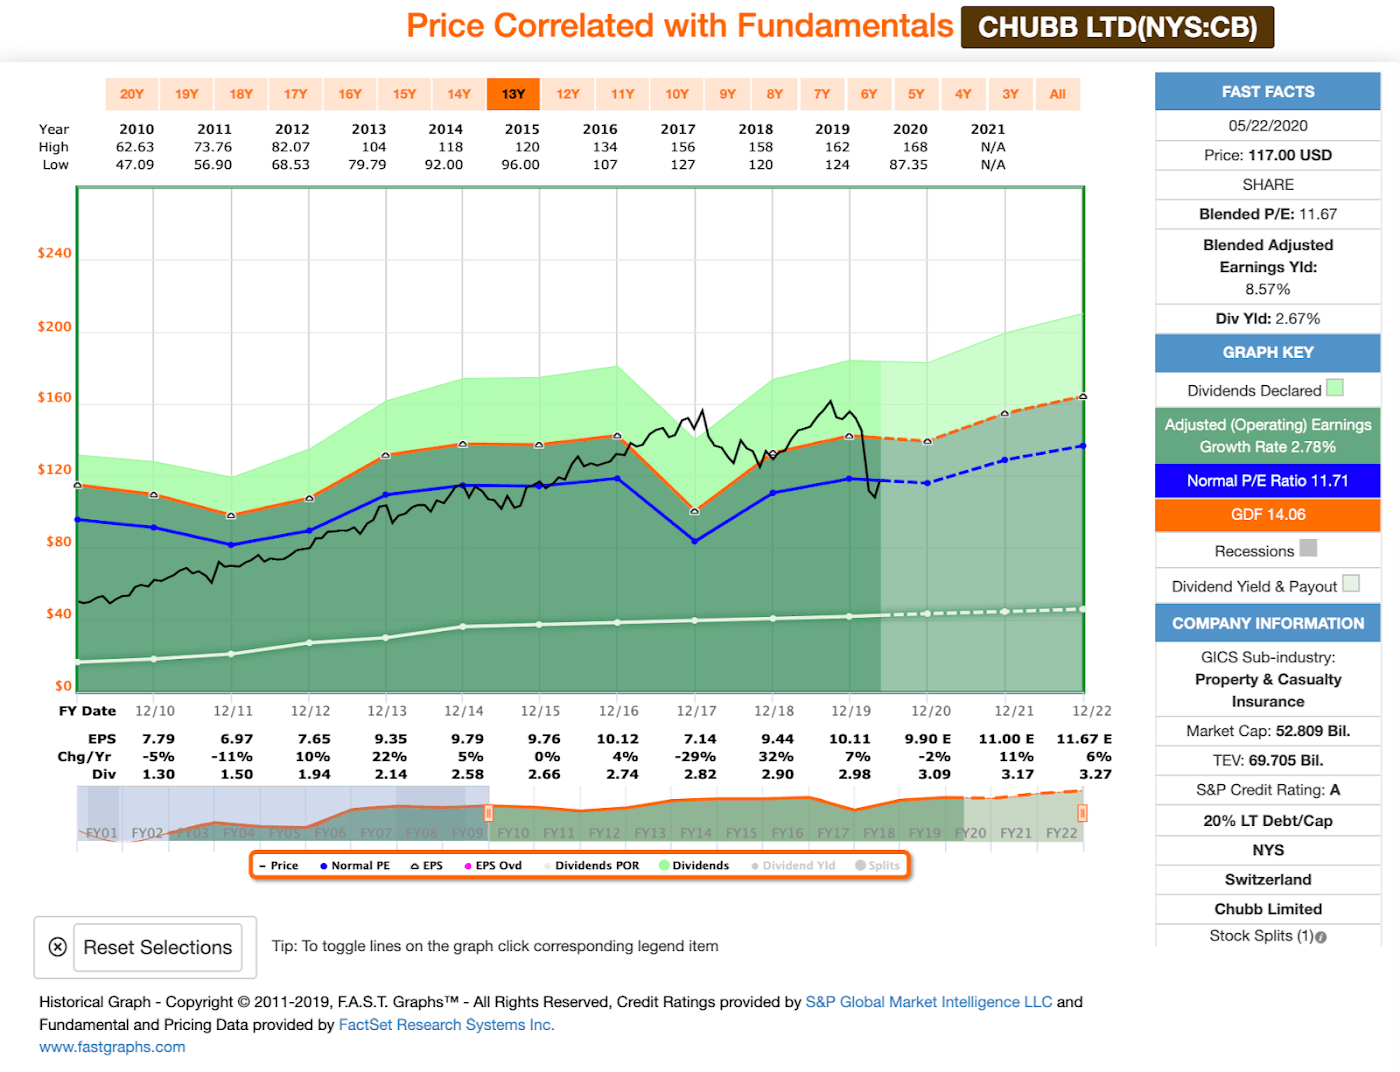
Task: Click the 05/22/2020 date text
Action: [1268, 126]
